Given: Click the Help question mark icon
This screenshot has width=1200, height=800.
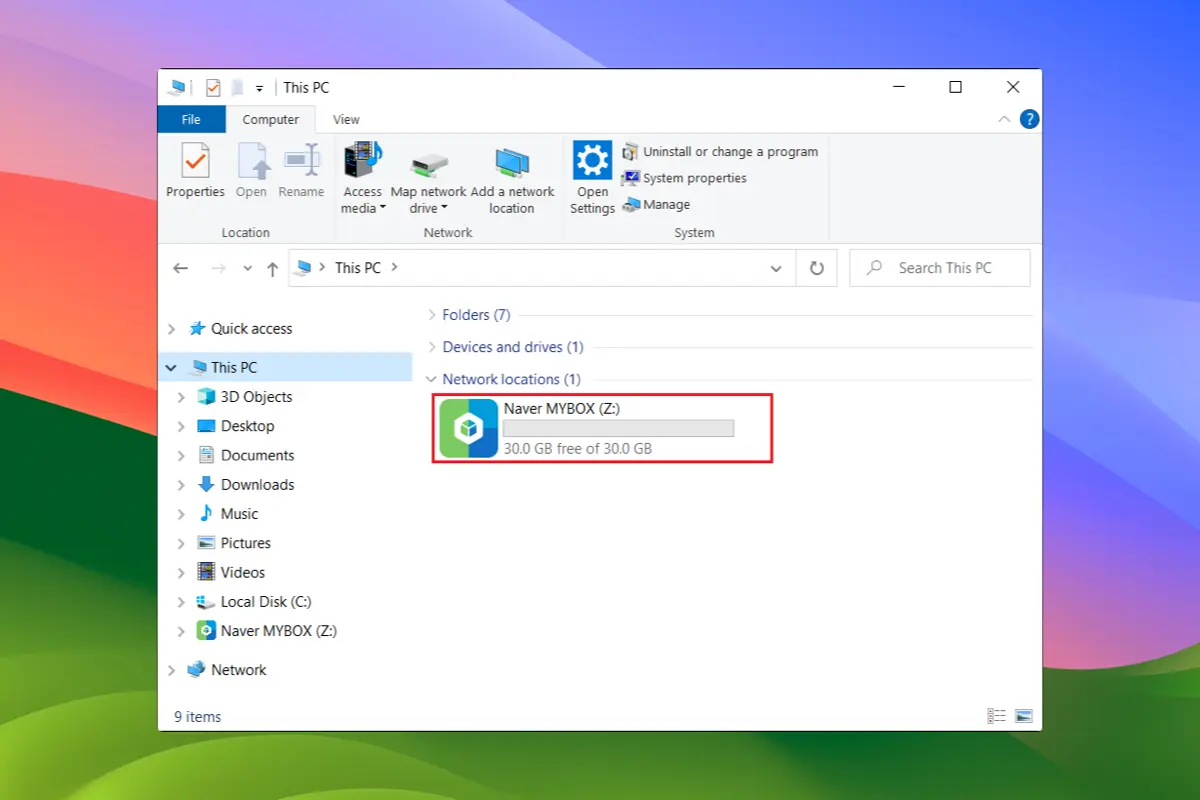Looking at the screenshot, I should pyautogui.click(x=1029, y=119).
